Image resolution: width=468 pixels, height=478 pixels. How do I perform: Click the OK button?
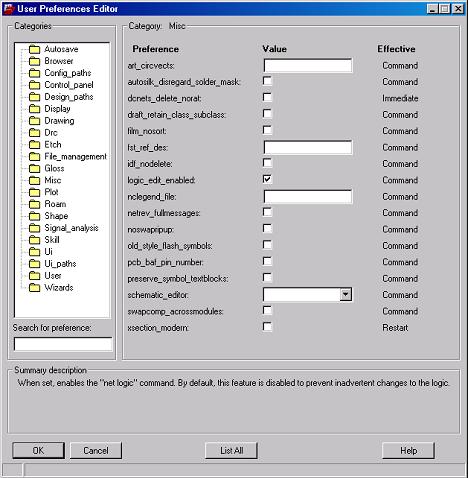click(38, 451)
